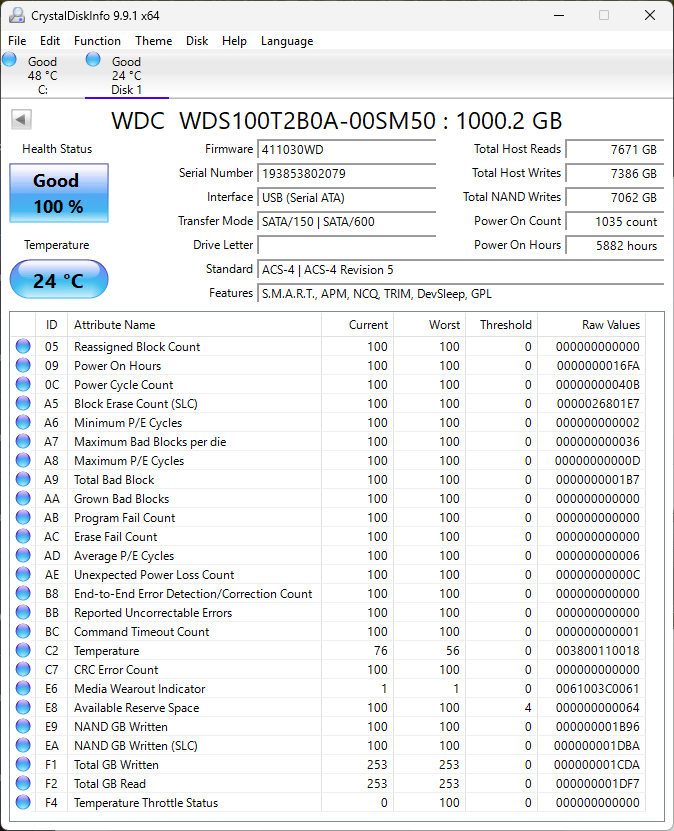This screenshot has height=831, width=674.
Task: Click the Power On Count value 1035 count
Action: tap(615, 222)
